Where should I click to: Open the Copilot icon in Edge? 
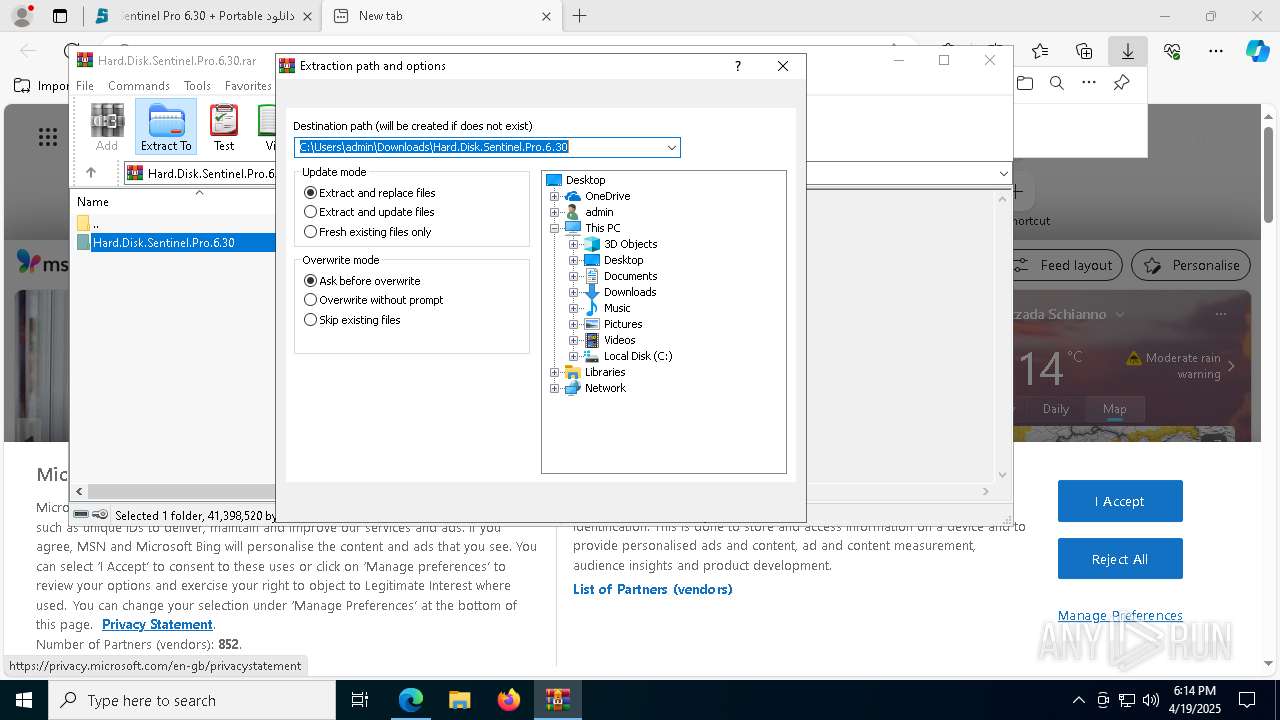point(1258,51)
